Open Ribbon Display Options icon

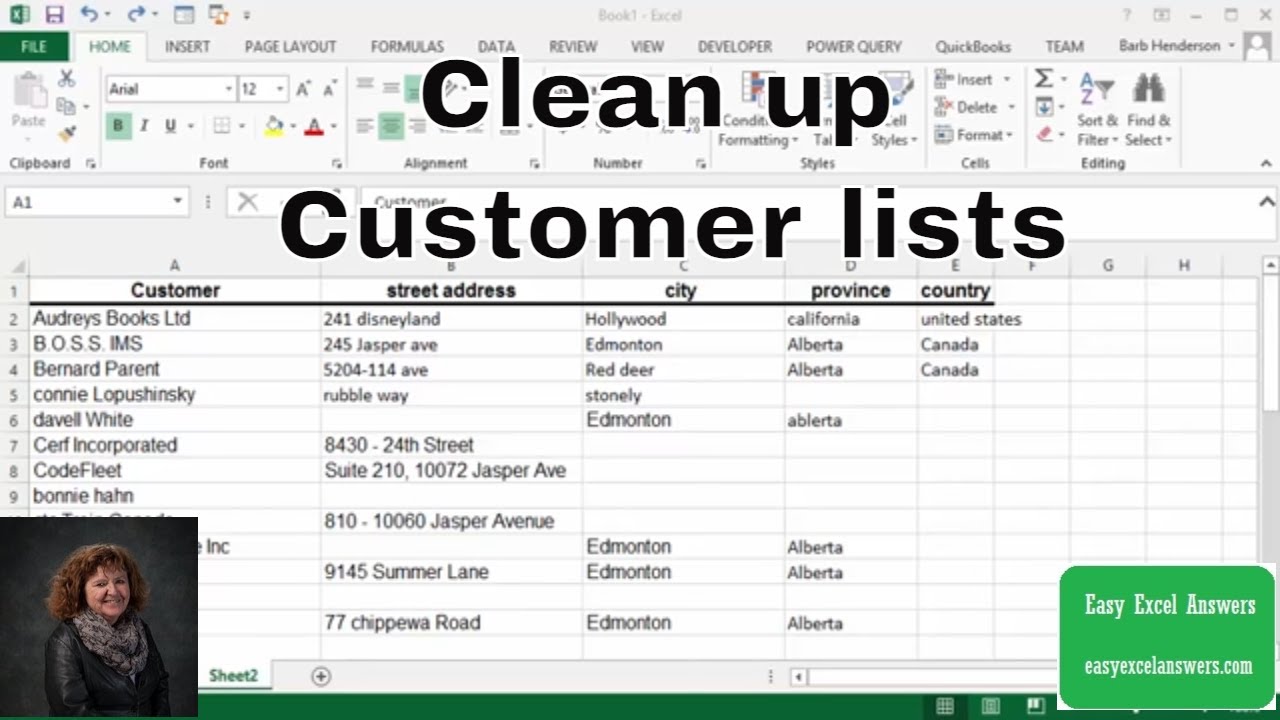tap(1161, 15)
